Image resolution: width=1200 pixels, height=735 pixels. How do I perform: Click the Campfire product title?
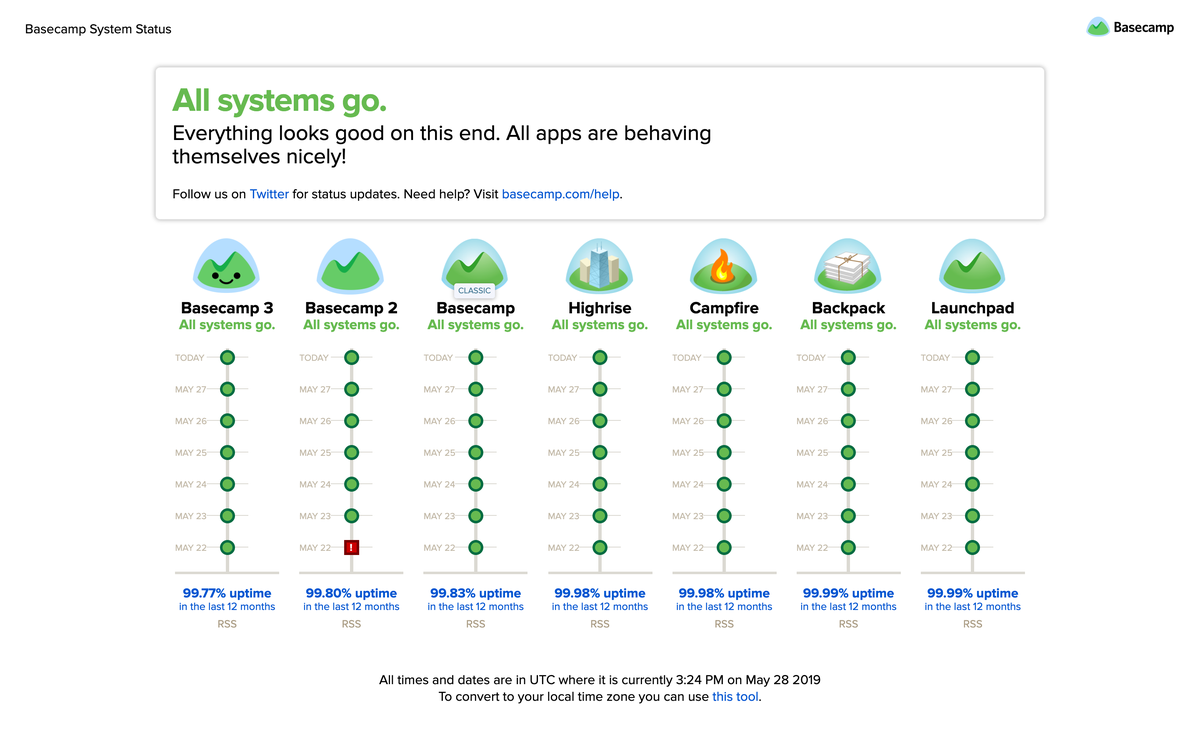(724, 308)
